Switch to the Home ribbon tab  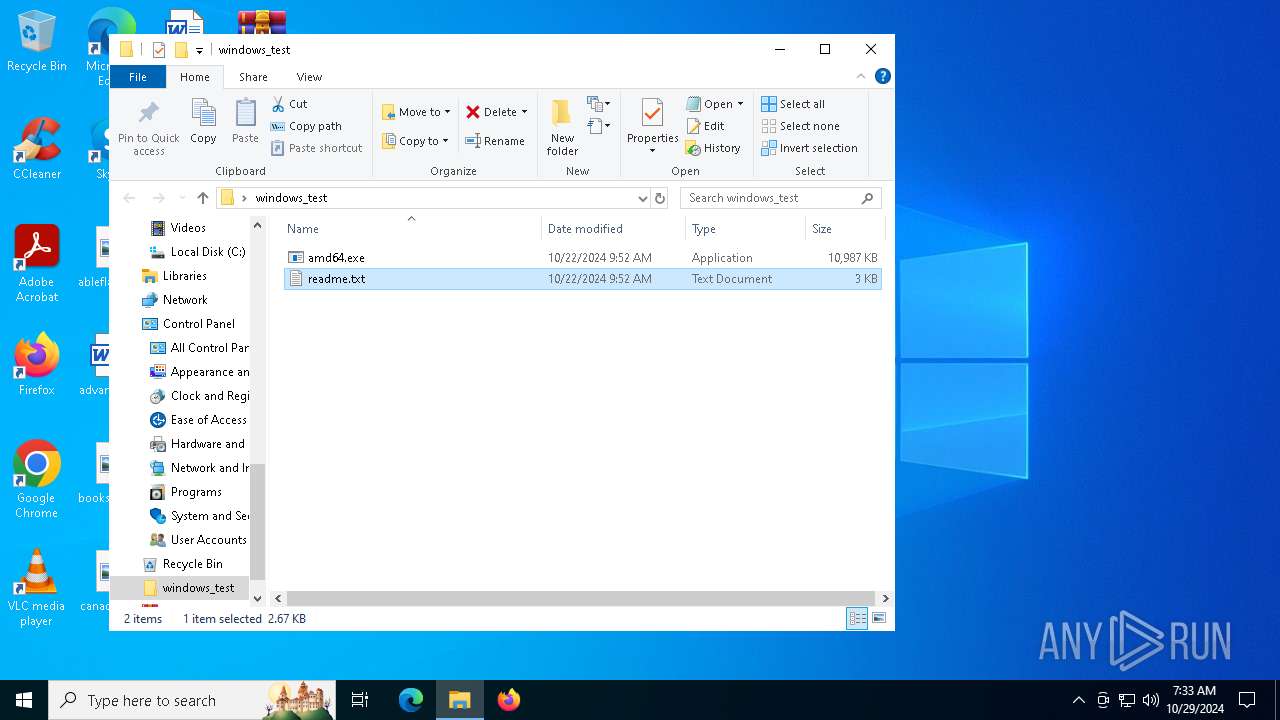tap(195, 77)
